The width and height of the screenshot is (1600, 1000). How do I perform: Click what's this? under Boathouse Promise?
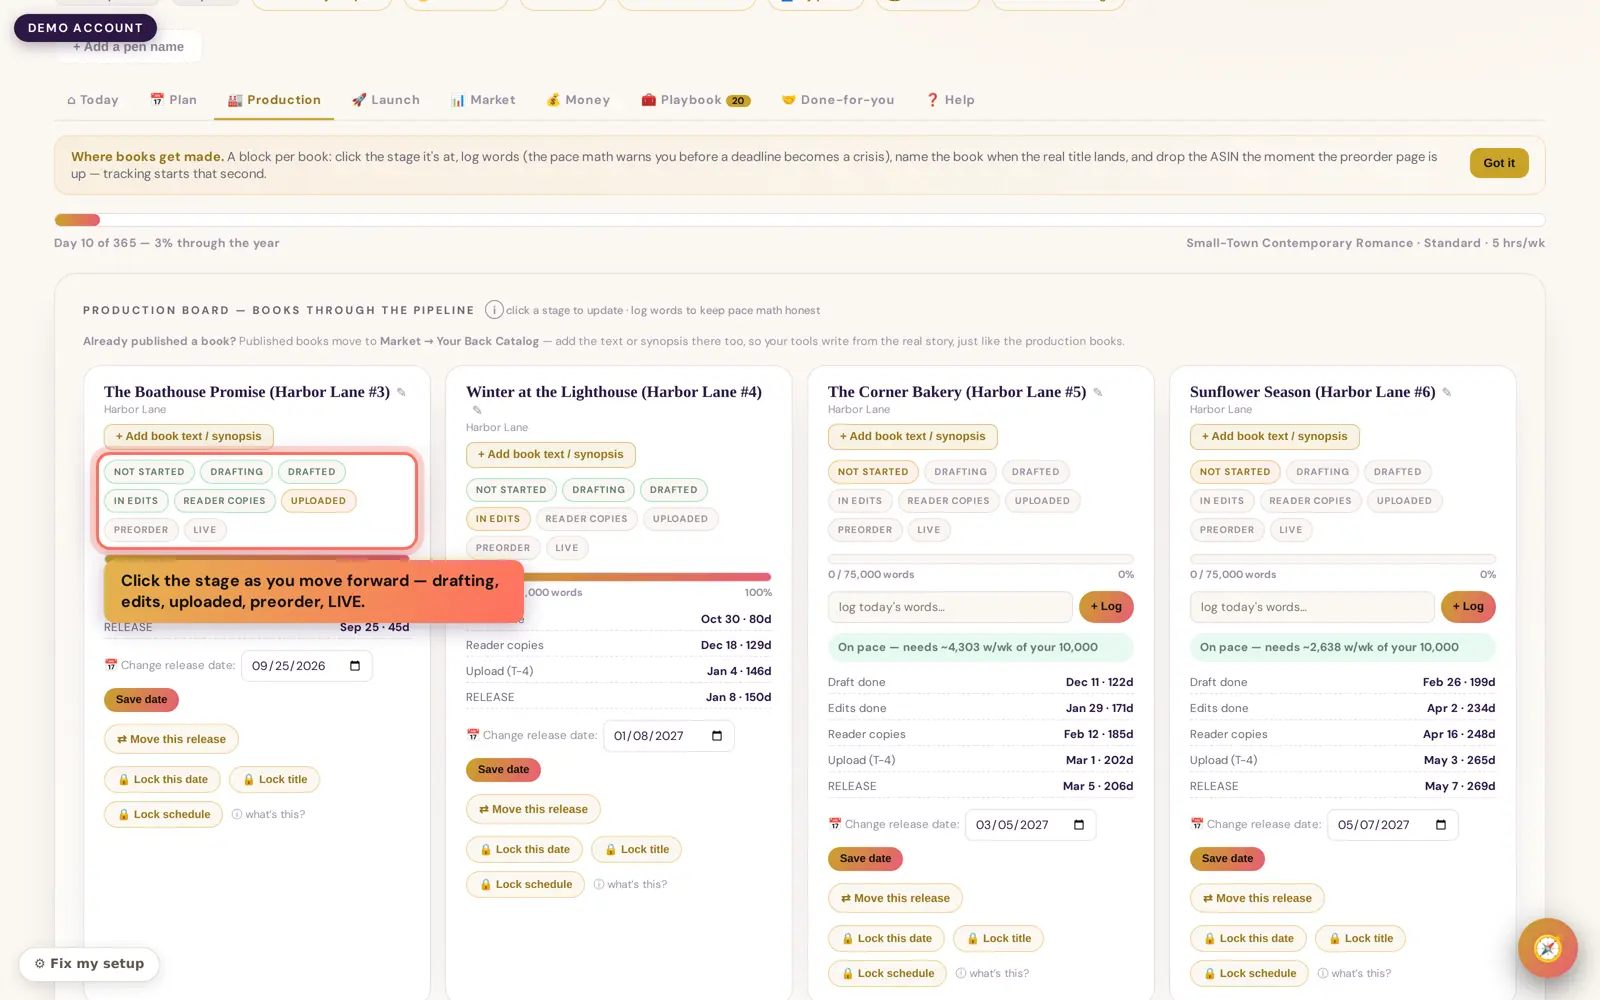(269, 815)
